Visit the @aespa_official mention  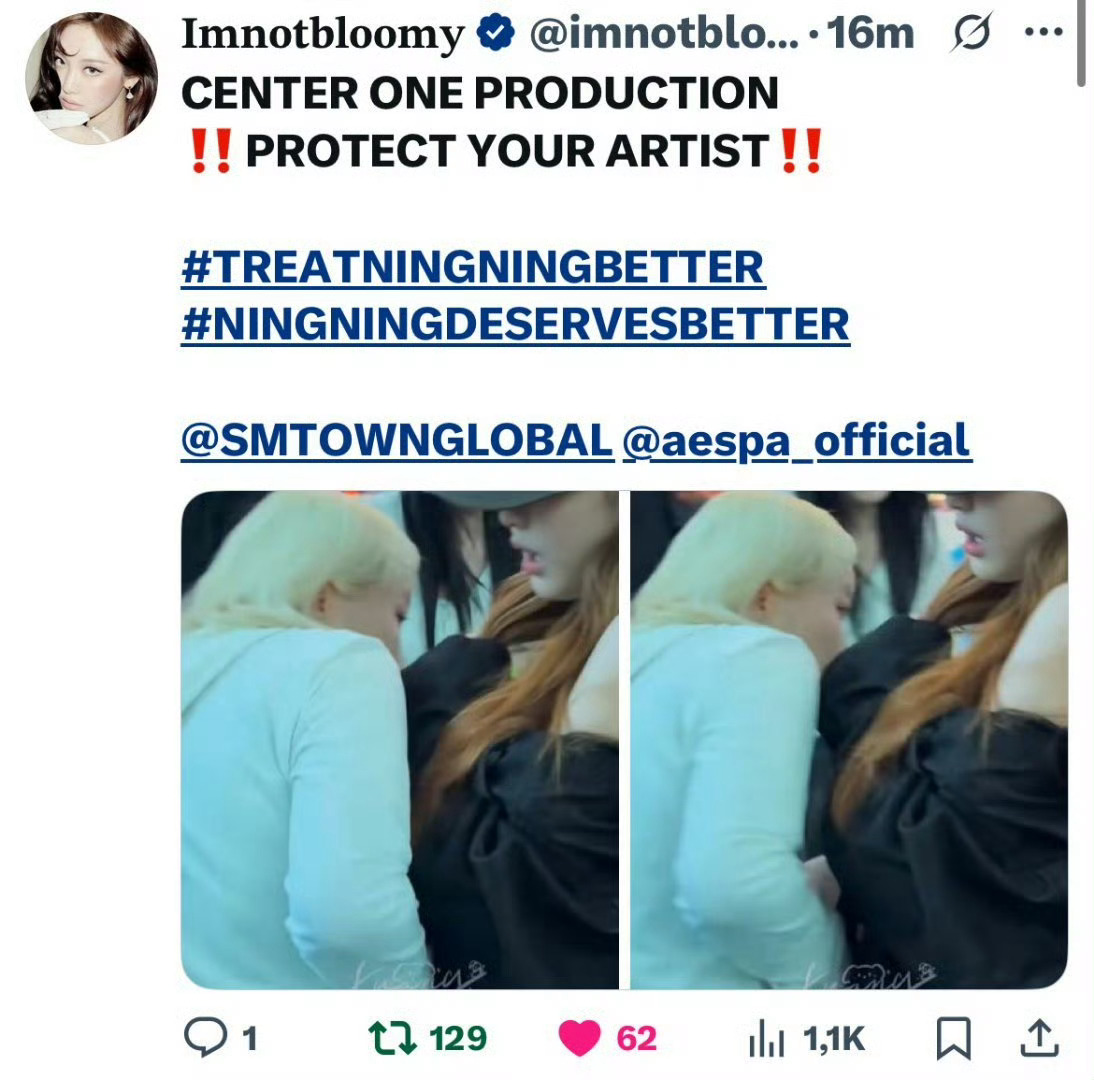(796, 441)
